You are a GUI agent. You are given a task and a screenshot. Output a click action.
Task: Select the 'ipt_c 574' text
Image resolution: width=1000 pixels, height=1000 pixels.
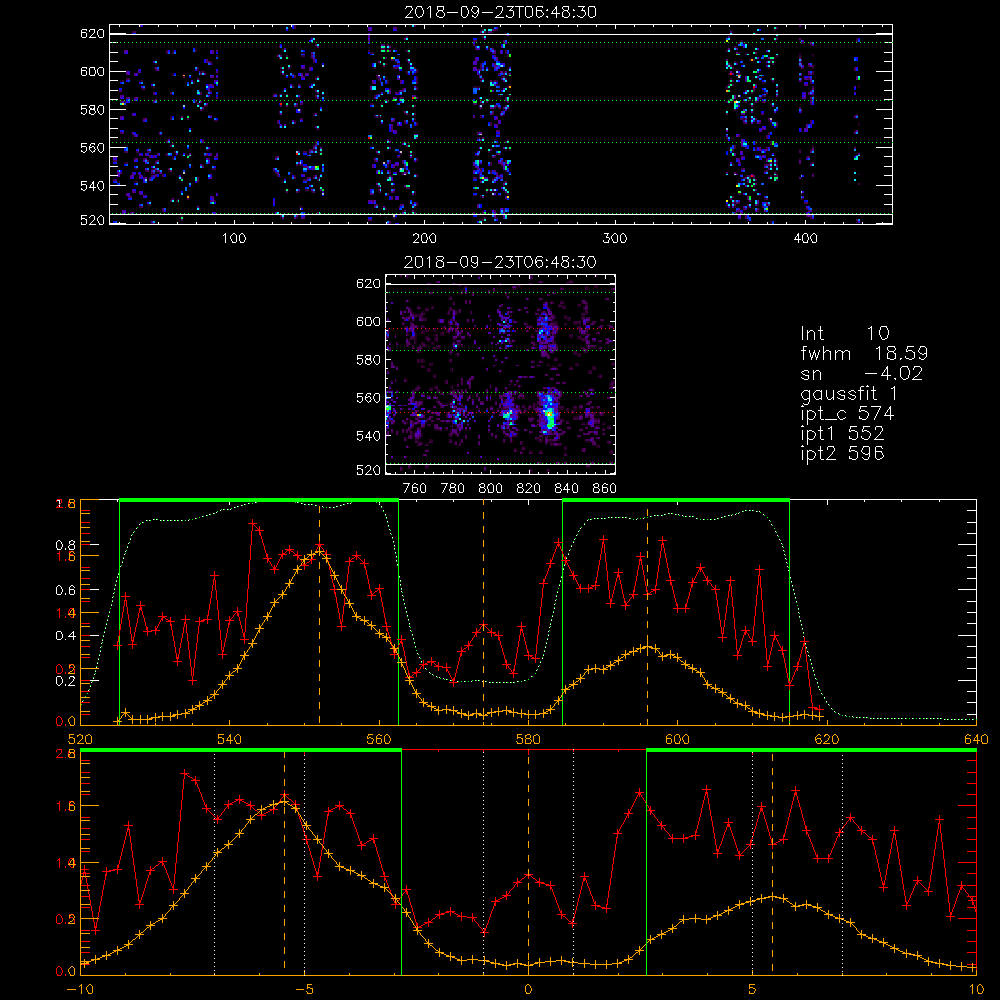tap(847, 414)
